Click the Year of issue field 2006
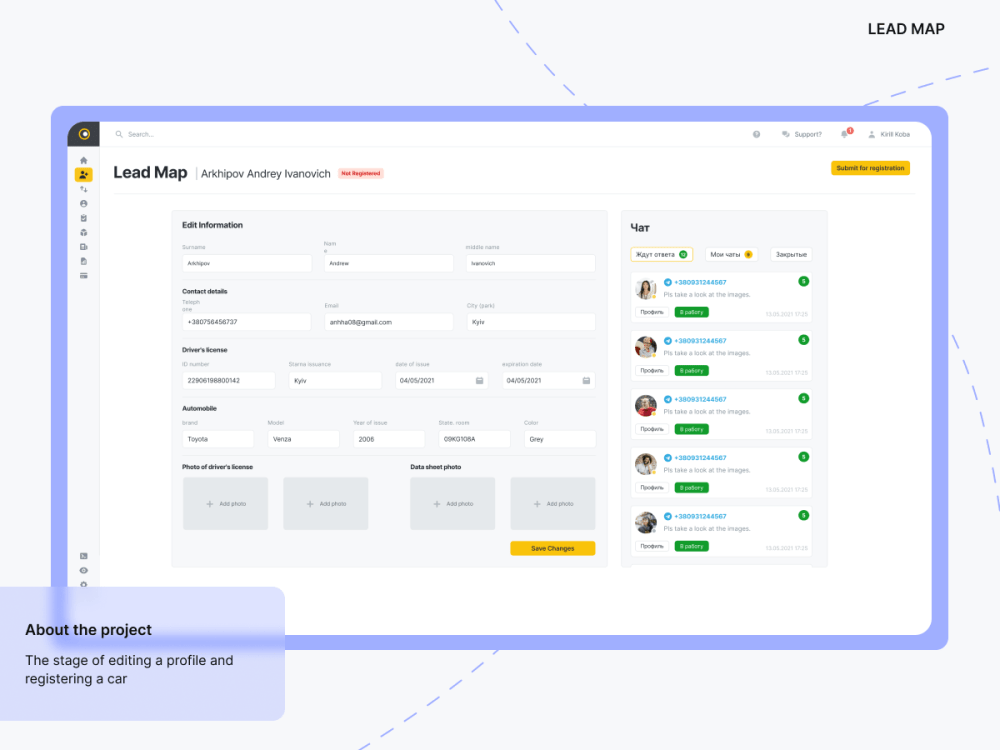This screenshot has width=1000, height=750. tap(389, 439)
